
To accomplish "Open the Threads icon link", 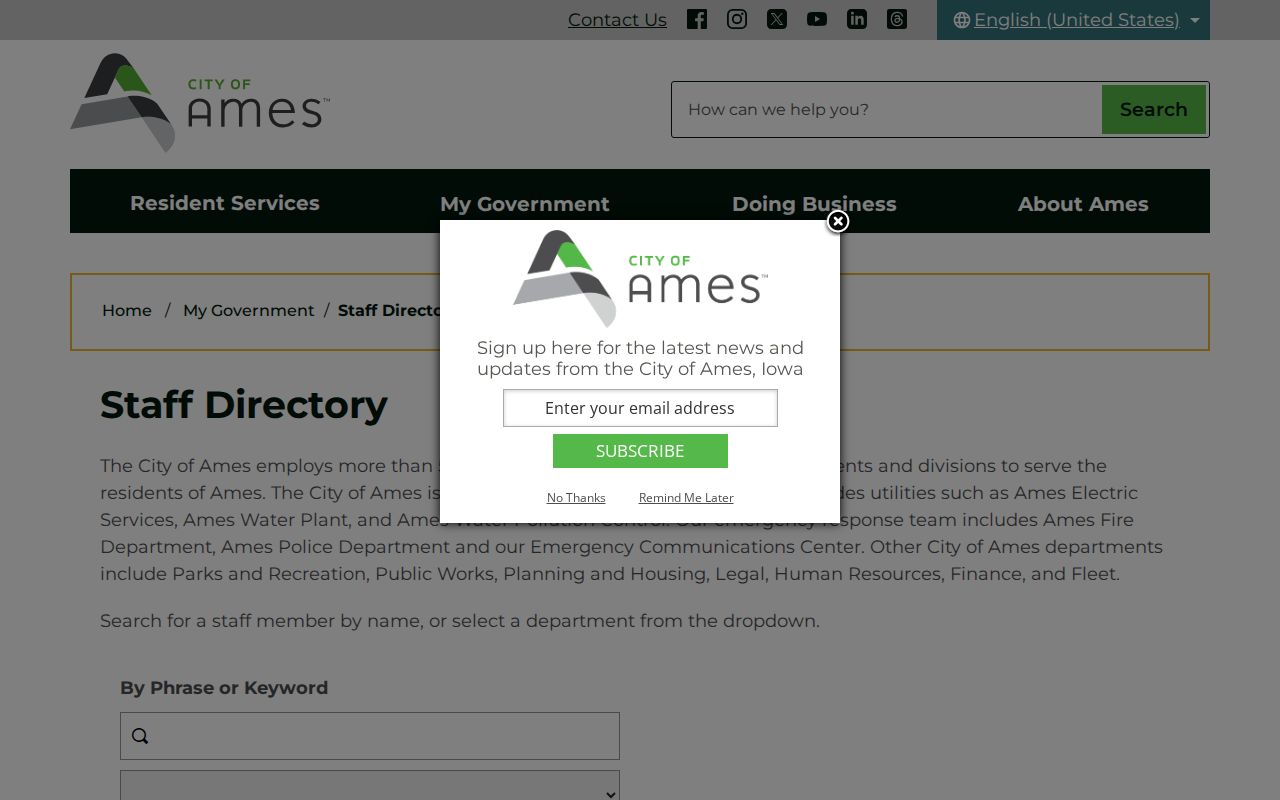I will [x=897, y=19].
